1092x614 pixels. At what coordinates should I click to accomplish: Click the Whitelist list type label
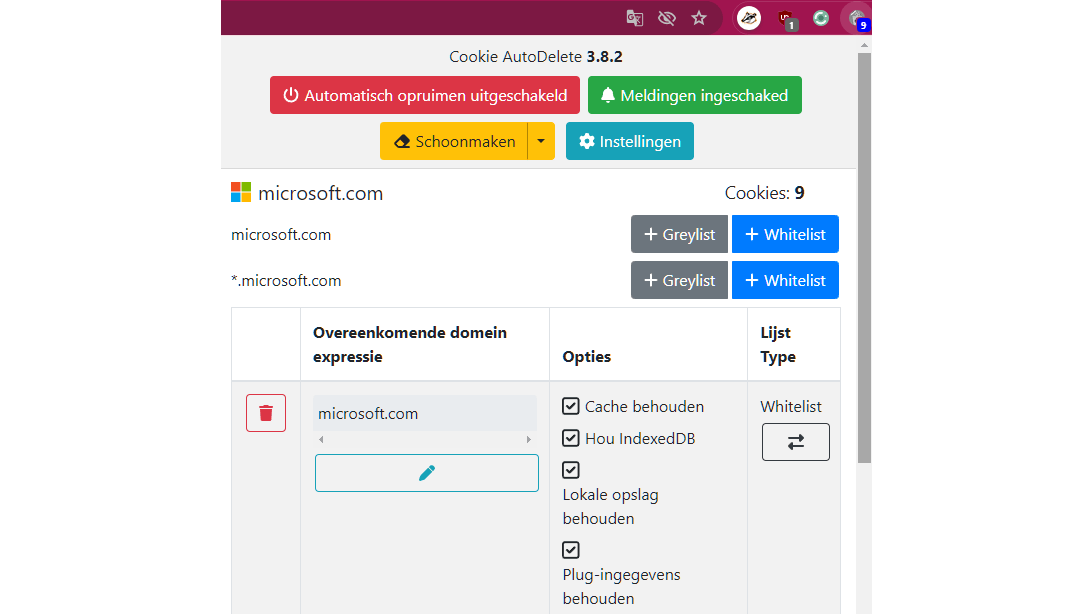[790, 407]
